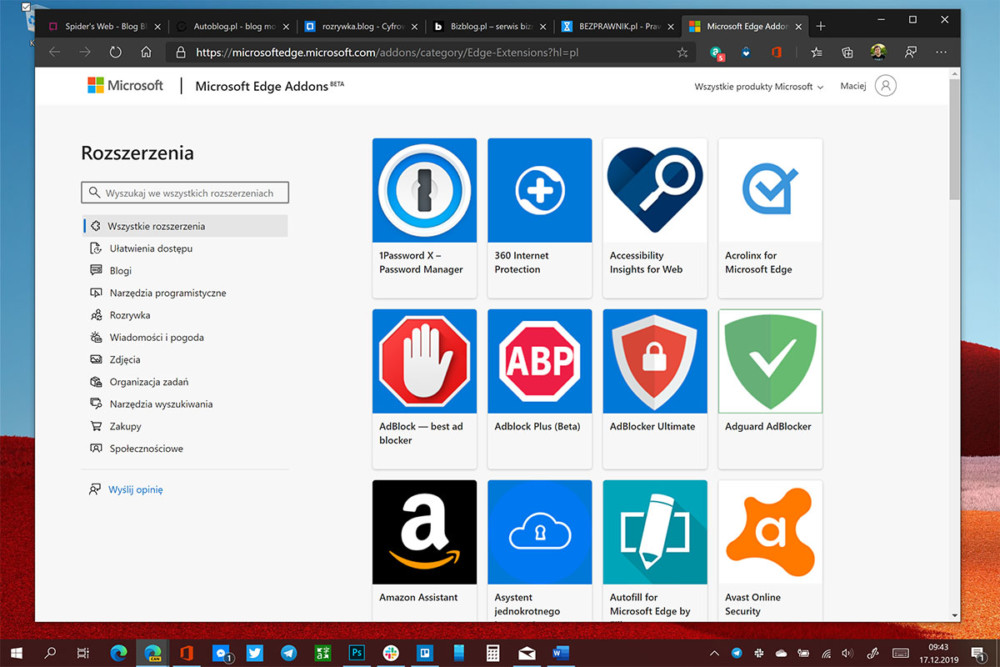The height and width of the screenshot is (667, 1000).
Task: Switch to rozrywka.blog tab
Action: [x=362, y=26]
